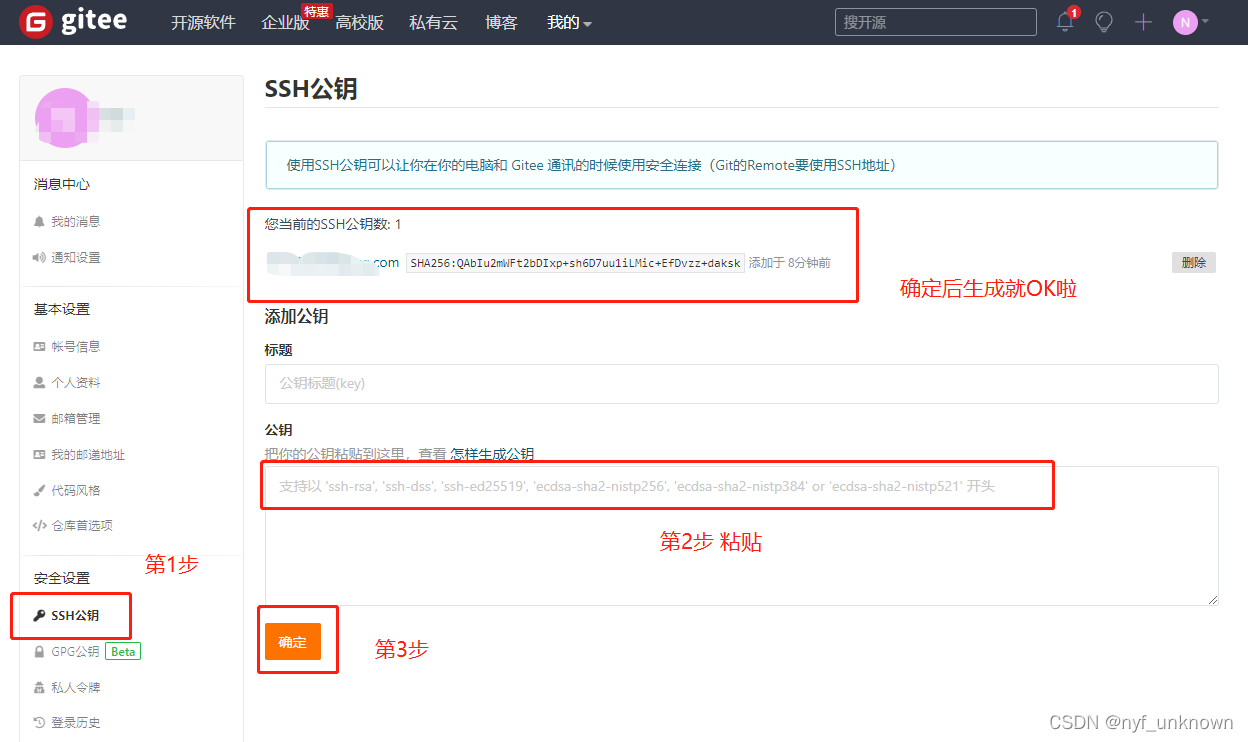1248x742 pixels.
Task: Open 企业版 in the top navigation
Action: 285,22
